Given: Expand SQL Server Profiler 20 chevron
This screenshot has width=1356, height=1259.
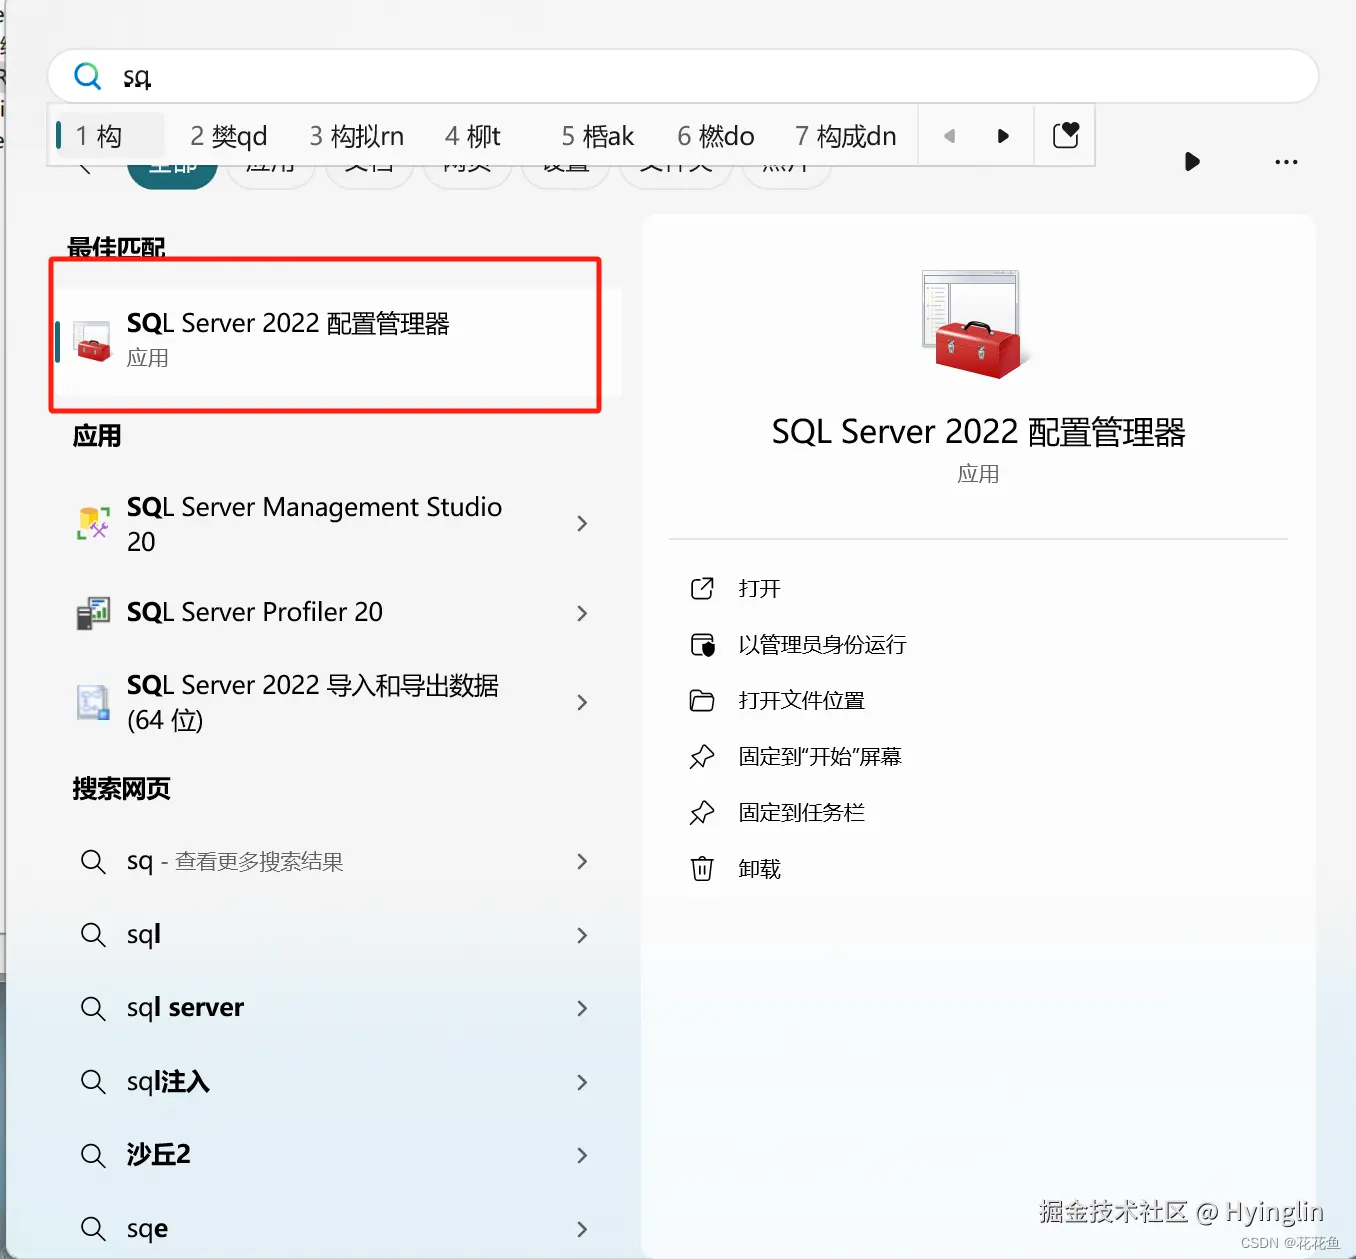Looking at the screenshot, I should [582, 613].
